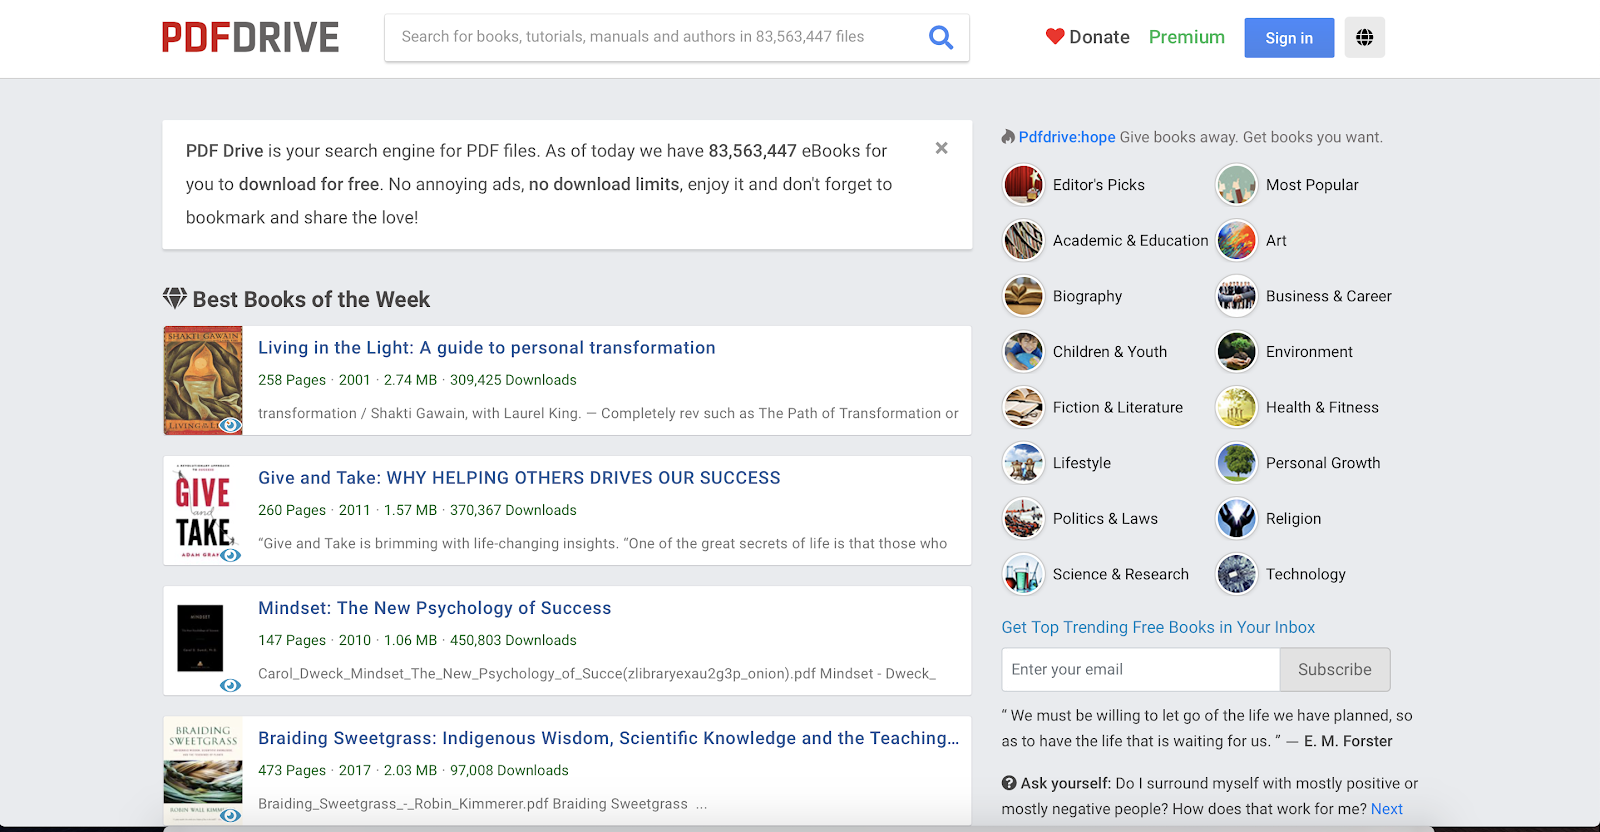Choose the Lifestyle category icon
This screenshot has height=832, width=1600.
[1023, 463]
